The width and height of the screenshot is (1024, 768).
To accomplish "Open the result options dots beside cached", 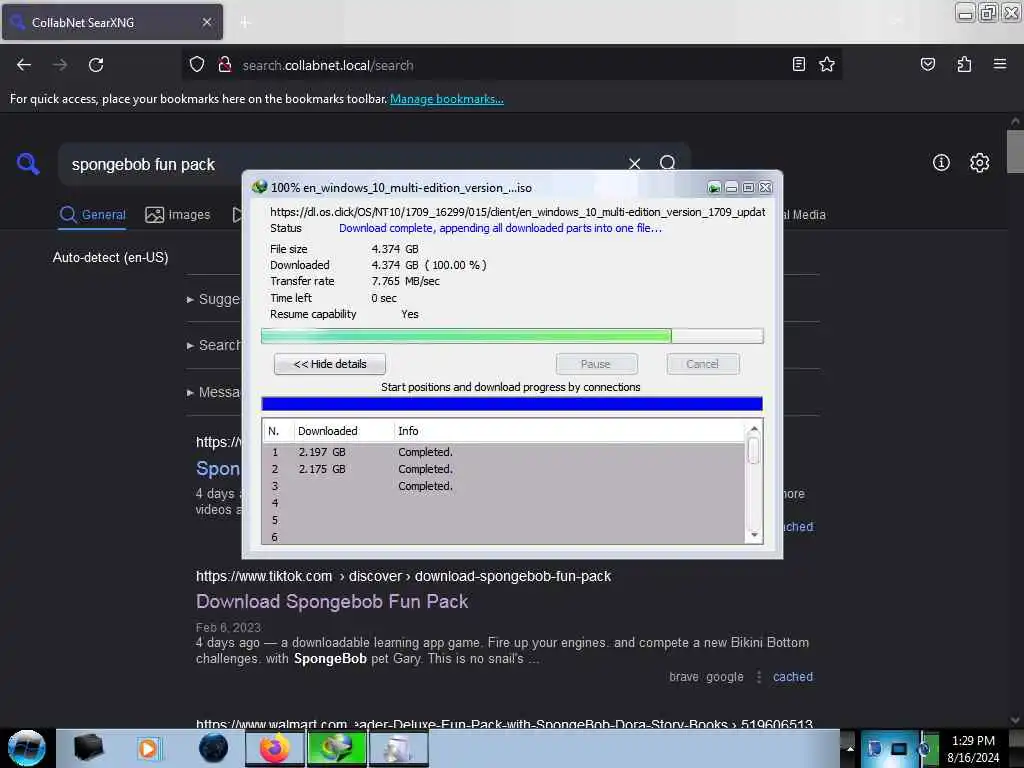I will 758,677.
